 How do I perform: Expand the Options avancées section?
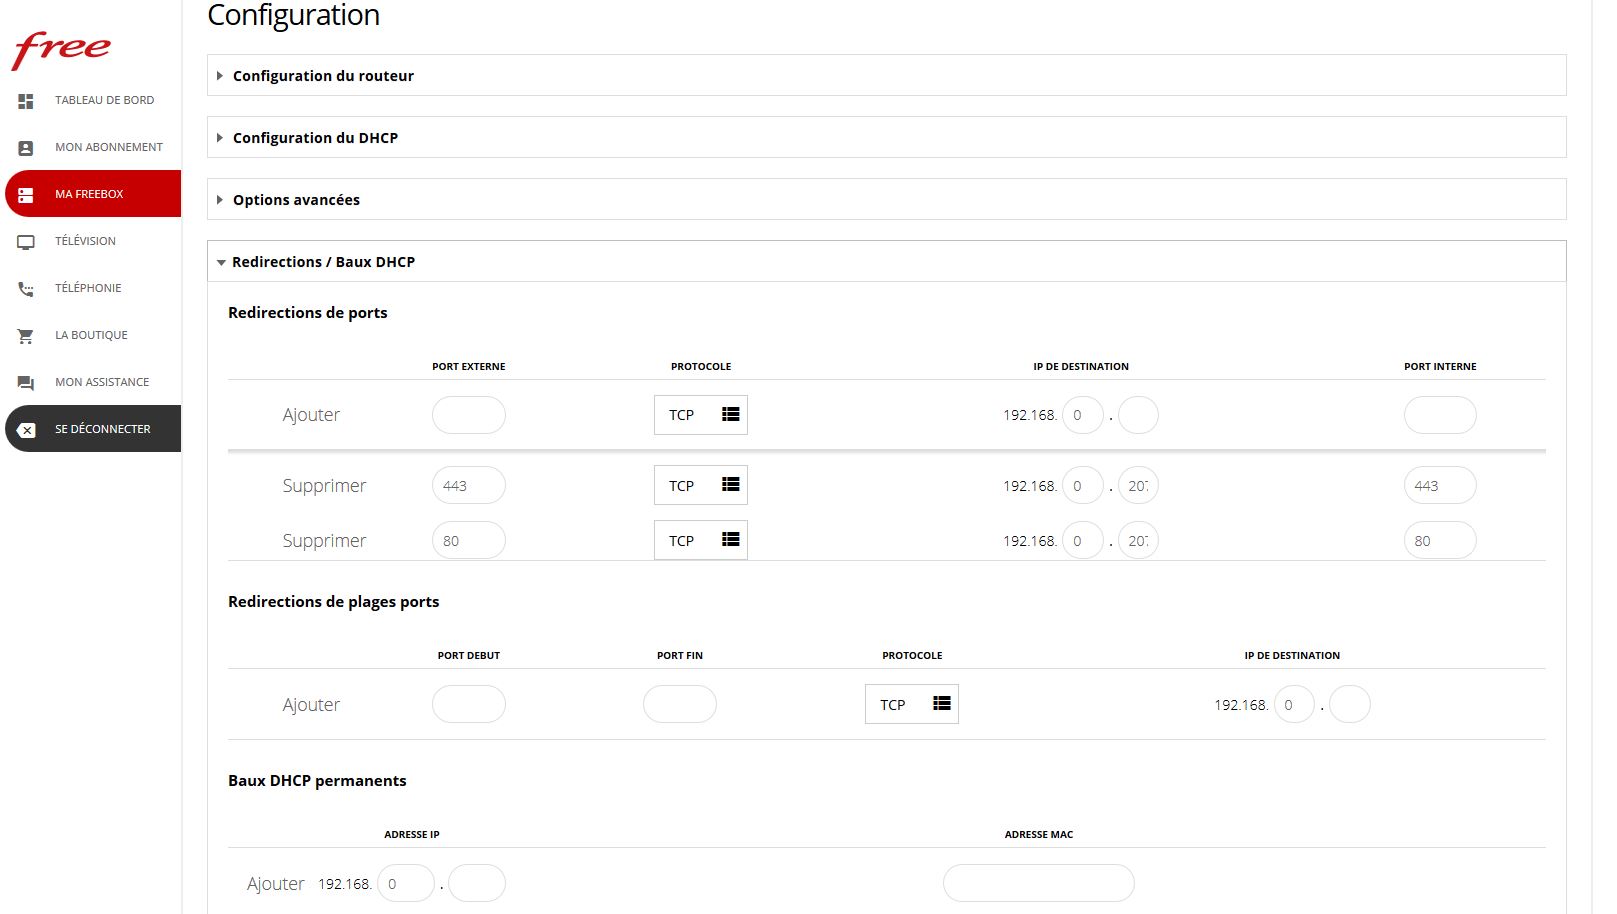tap(296, 200)
